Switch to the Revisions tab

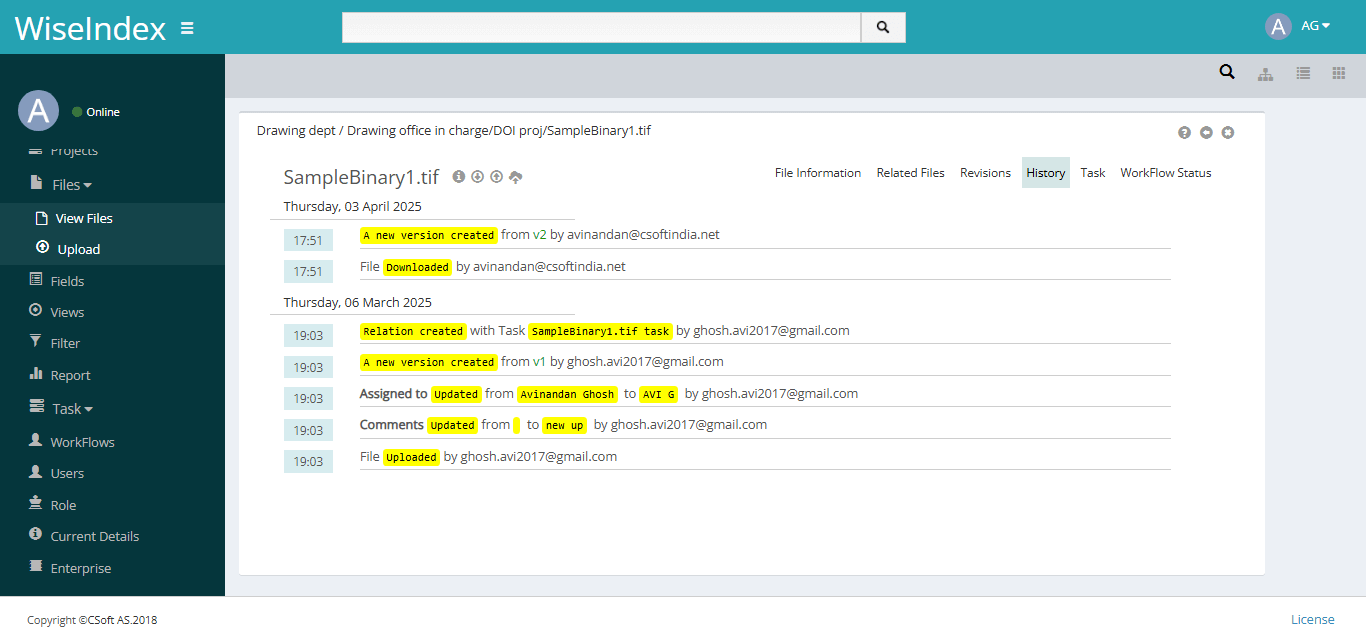point(985,172)
